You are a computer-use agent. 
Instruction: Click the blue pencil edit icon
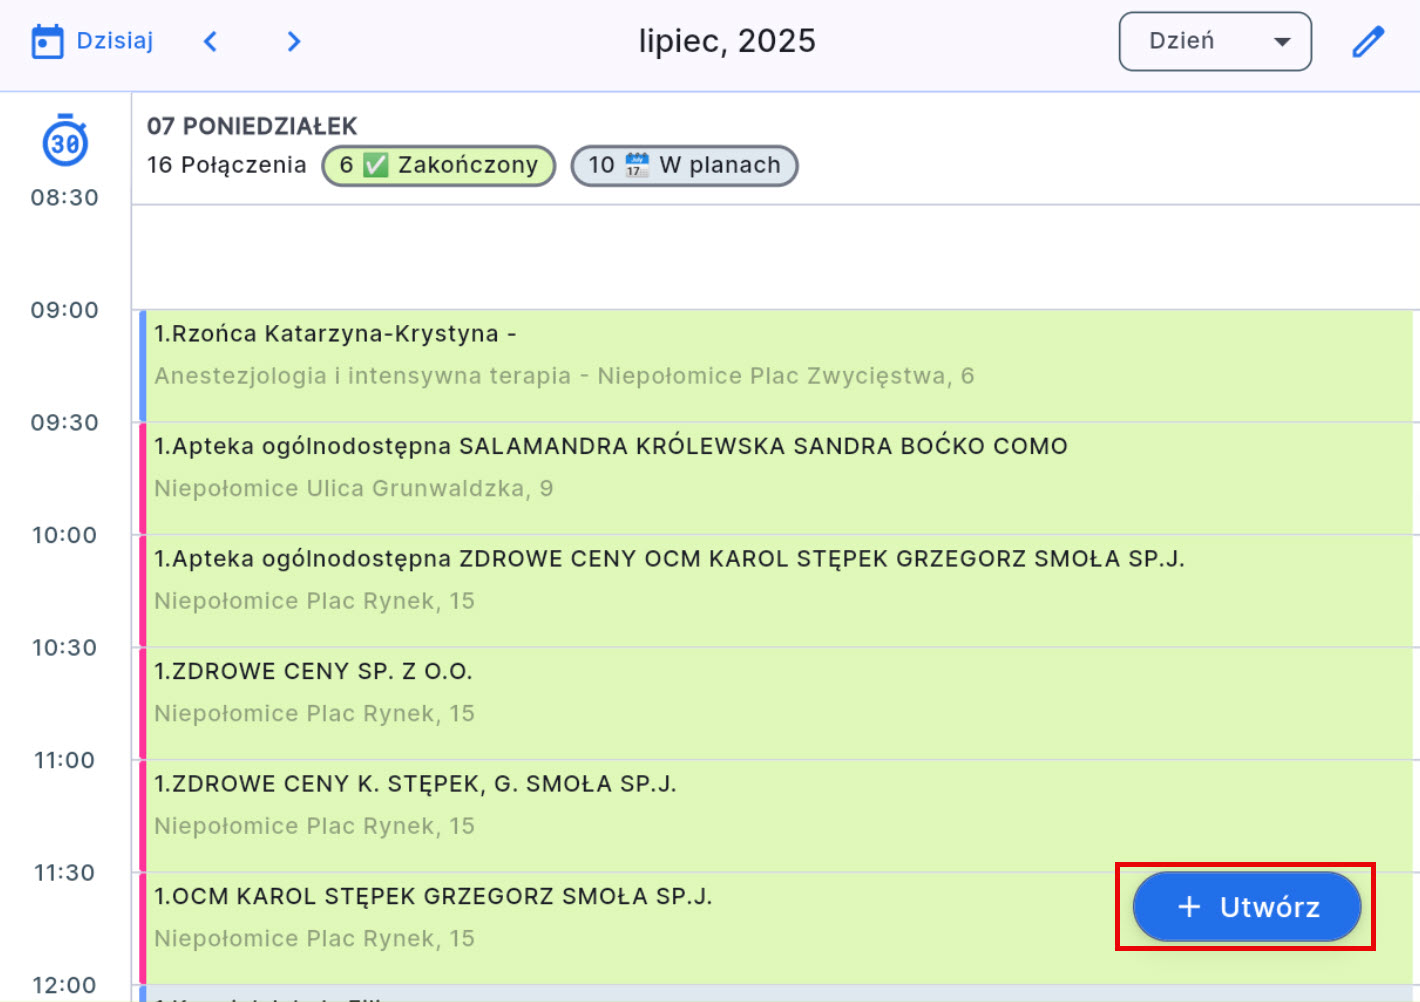click(x=1367, y=42)
